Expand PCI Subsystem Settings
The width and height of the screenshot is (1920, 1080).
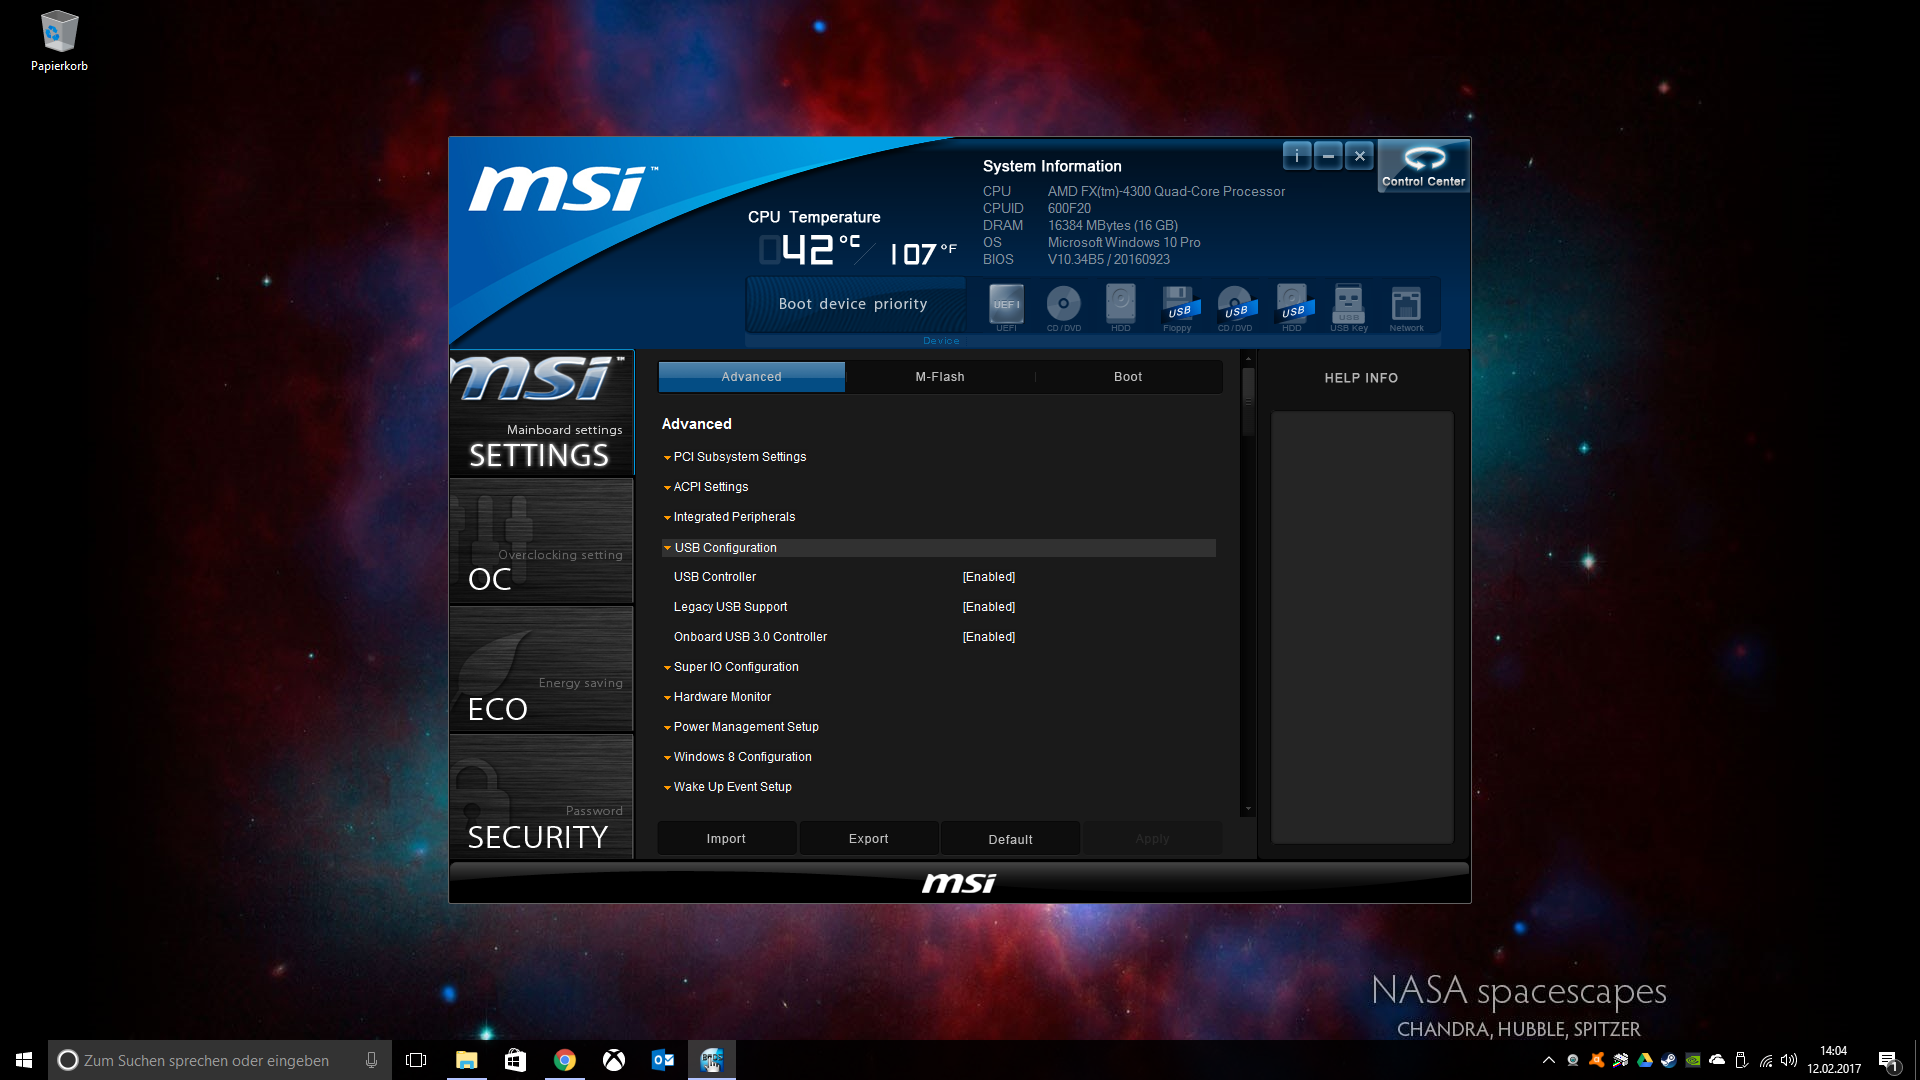click(739, 457)
